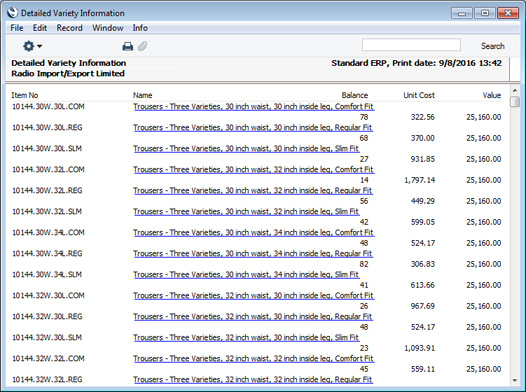Select item number 10144.30W.32L.SLM
This screenshot has width=526, height=392.
(x=47, y=212)
